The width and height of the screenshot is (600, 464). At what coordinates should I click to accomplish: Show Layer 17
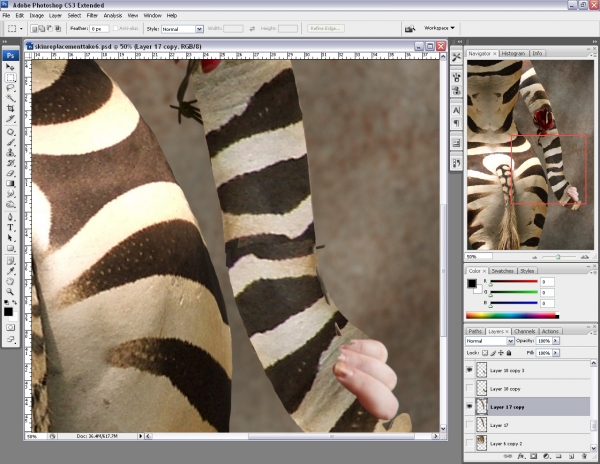point(470,425)
